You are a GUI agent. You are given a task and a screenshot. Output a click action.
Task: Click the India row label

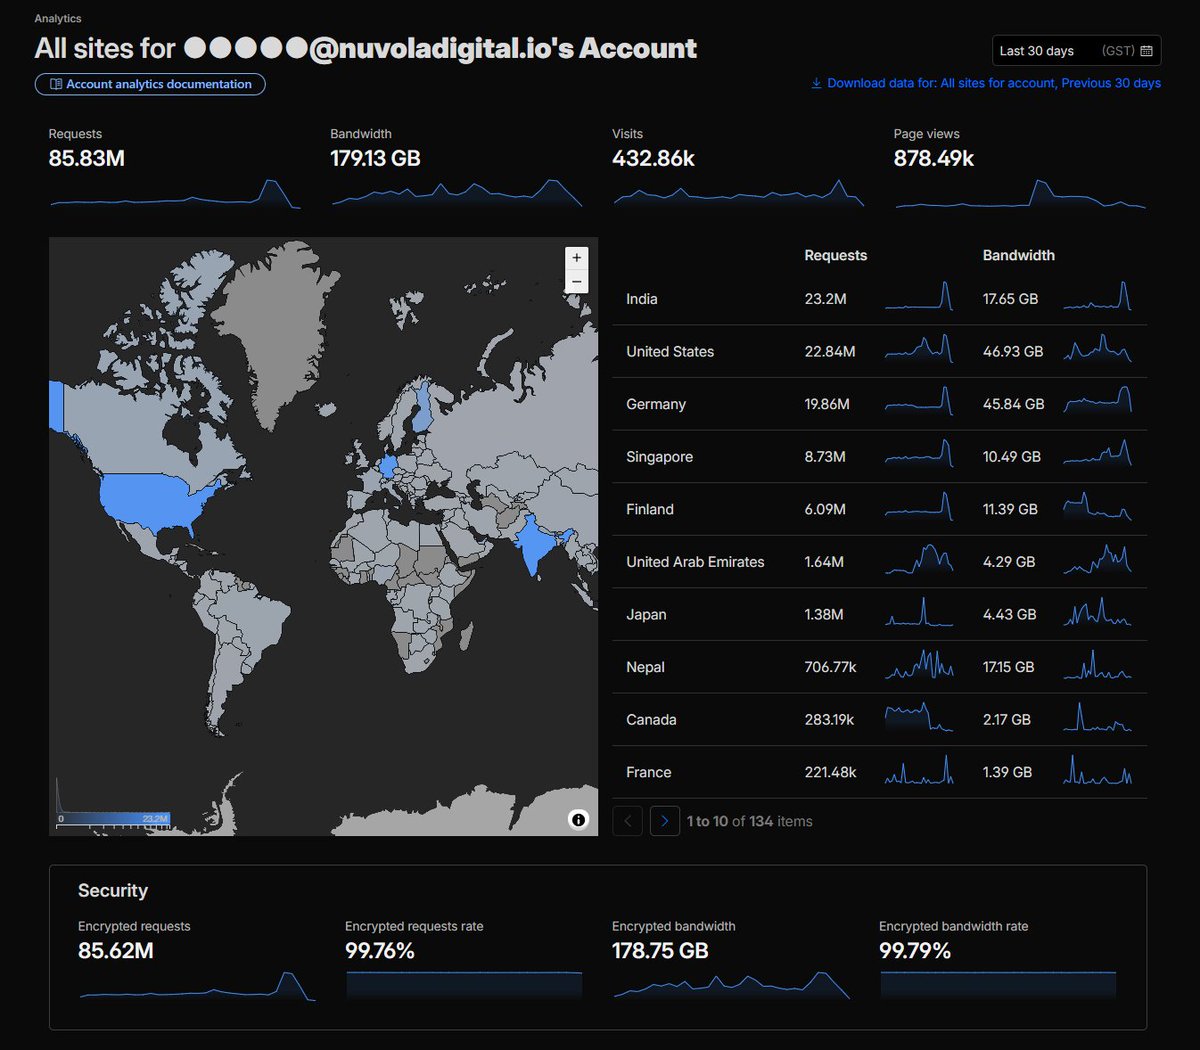642,299
